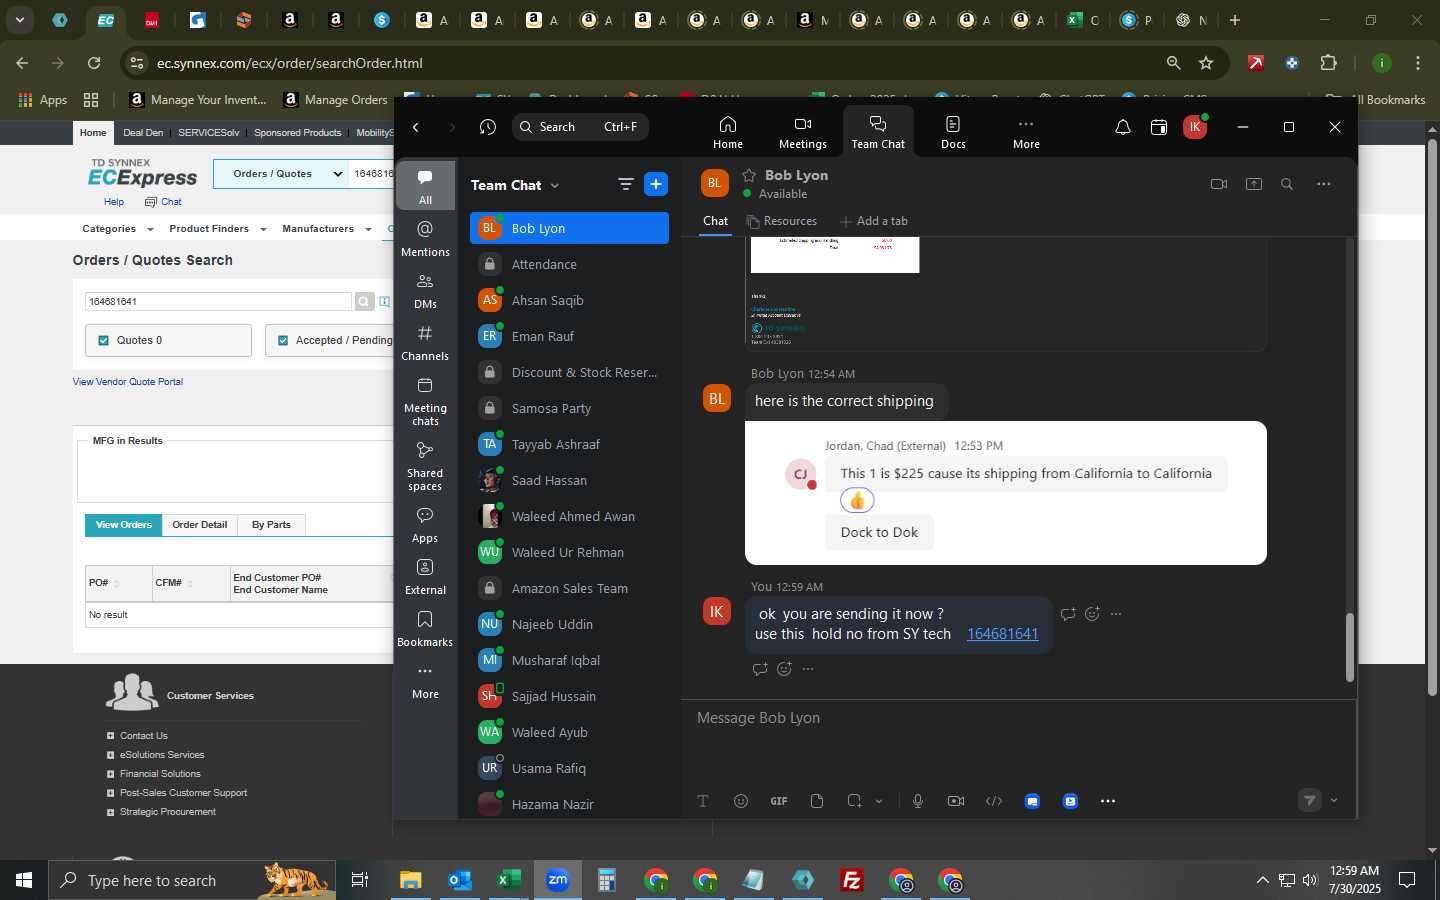Expand the Team Chat dropdown

(x=555, y=185)
